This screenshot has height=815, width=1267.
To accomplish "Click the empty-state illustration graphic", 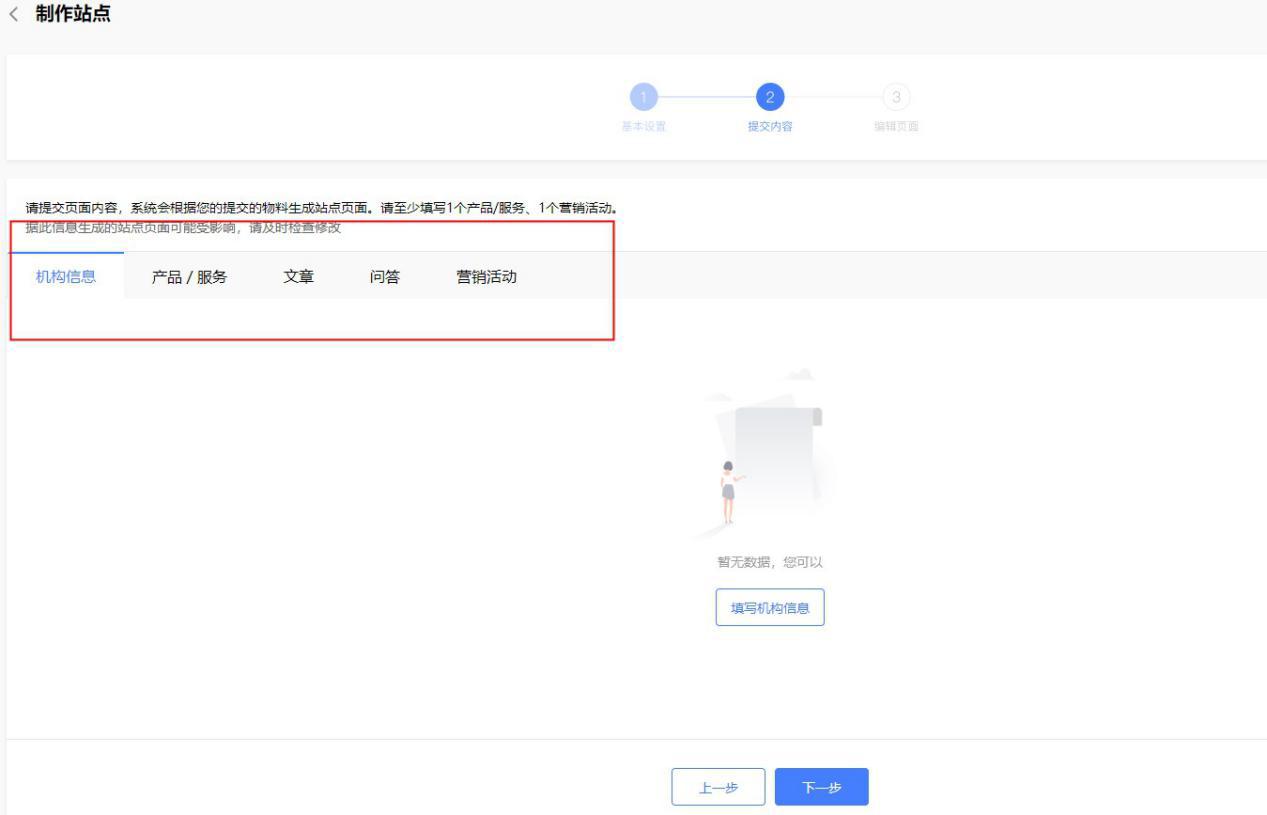I will [769, 450].
